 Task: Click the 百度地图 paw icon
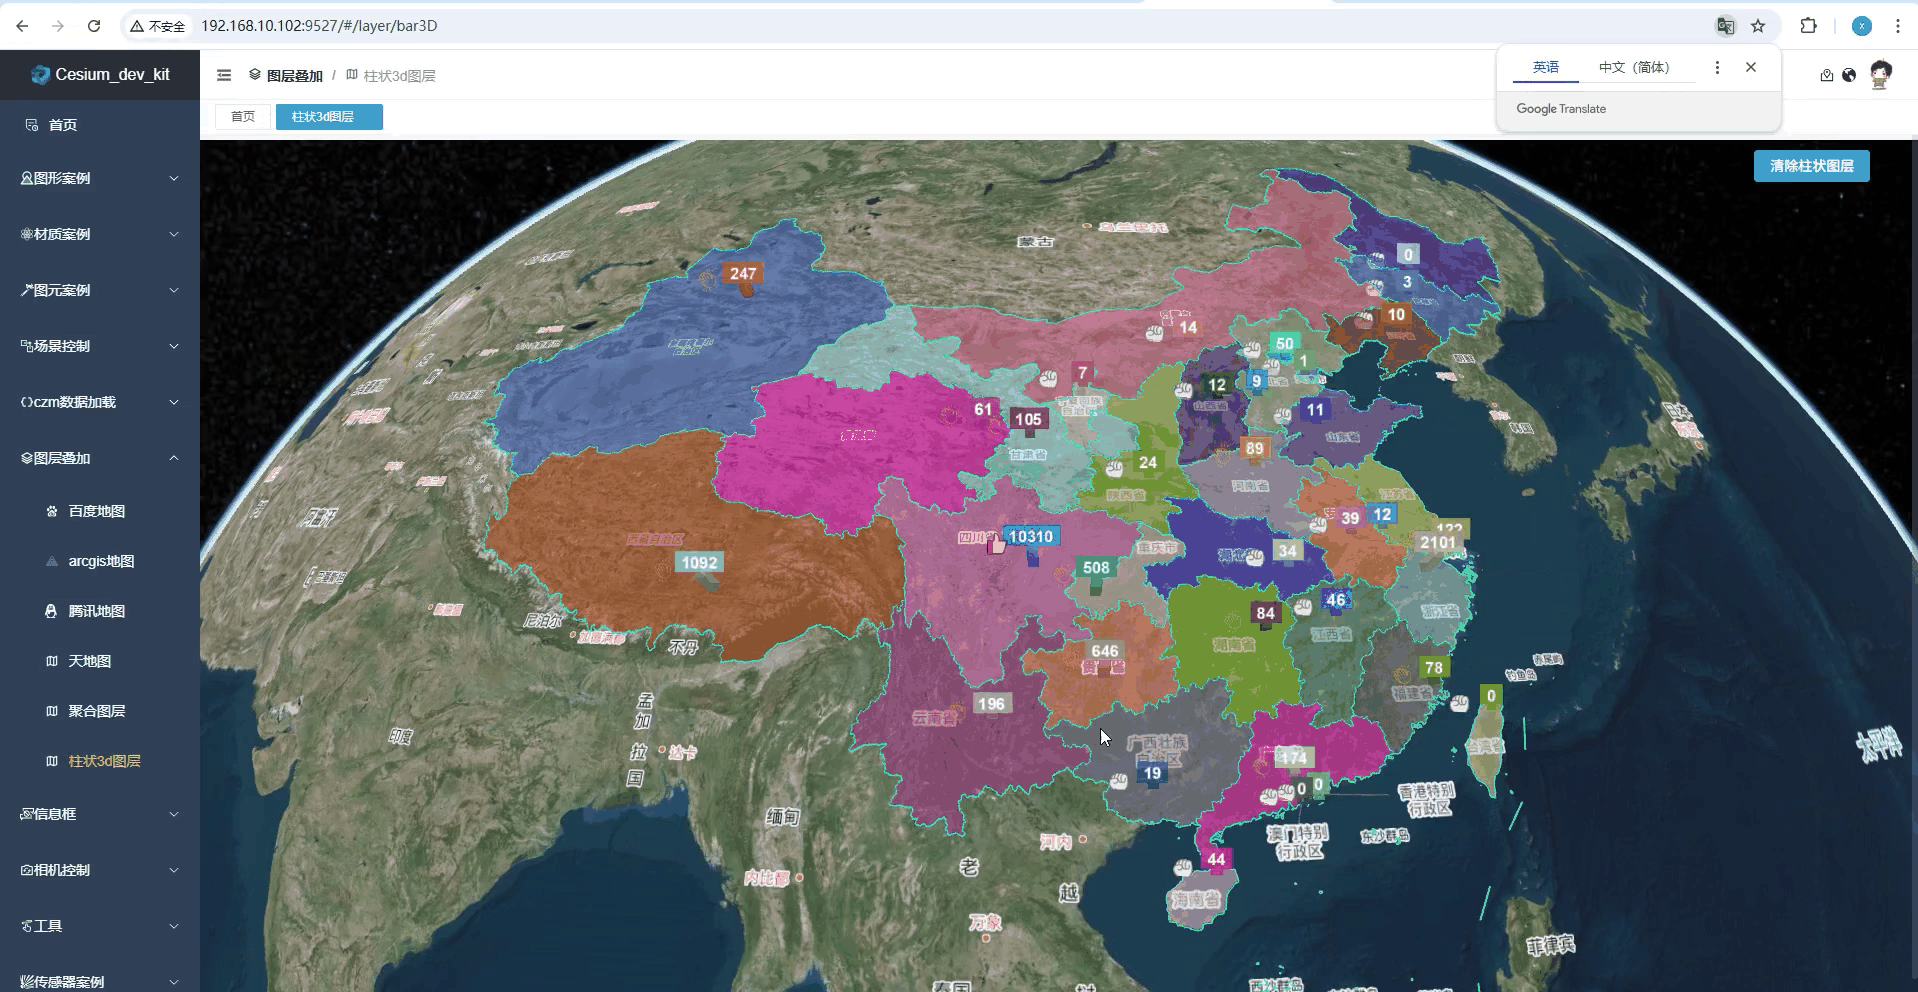coord(52,511)
